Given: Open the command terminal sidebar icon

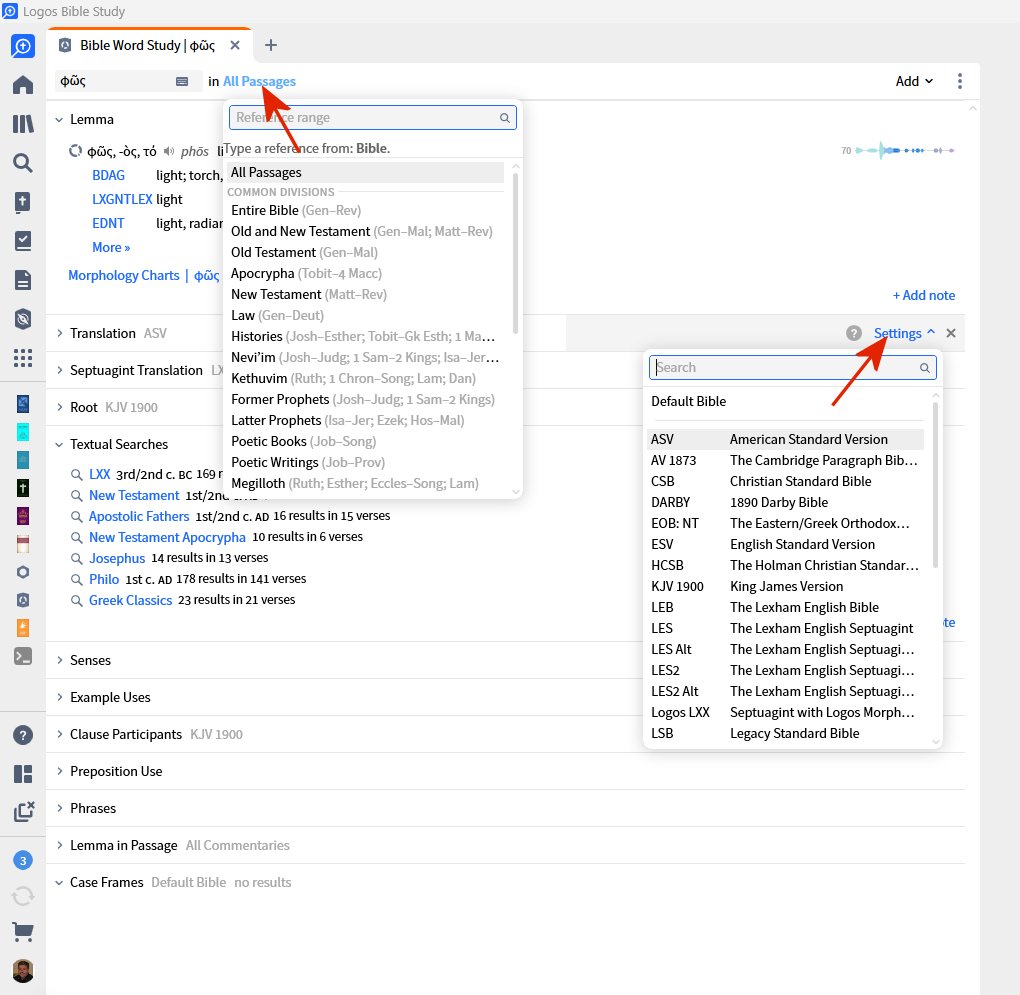Looking at the screenshot, I should 23,656.
